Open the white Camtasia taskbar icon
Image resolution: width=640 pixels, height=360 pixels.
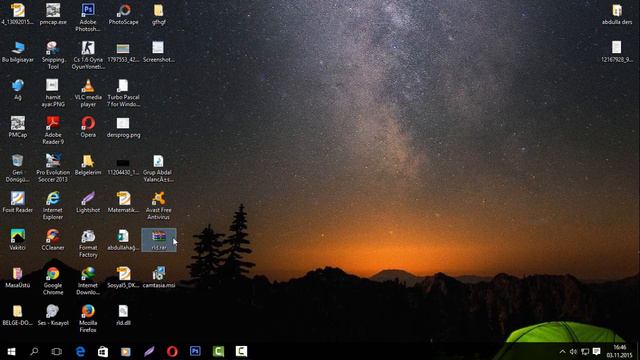pos(241,351)
